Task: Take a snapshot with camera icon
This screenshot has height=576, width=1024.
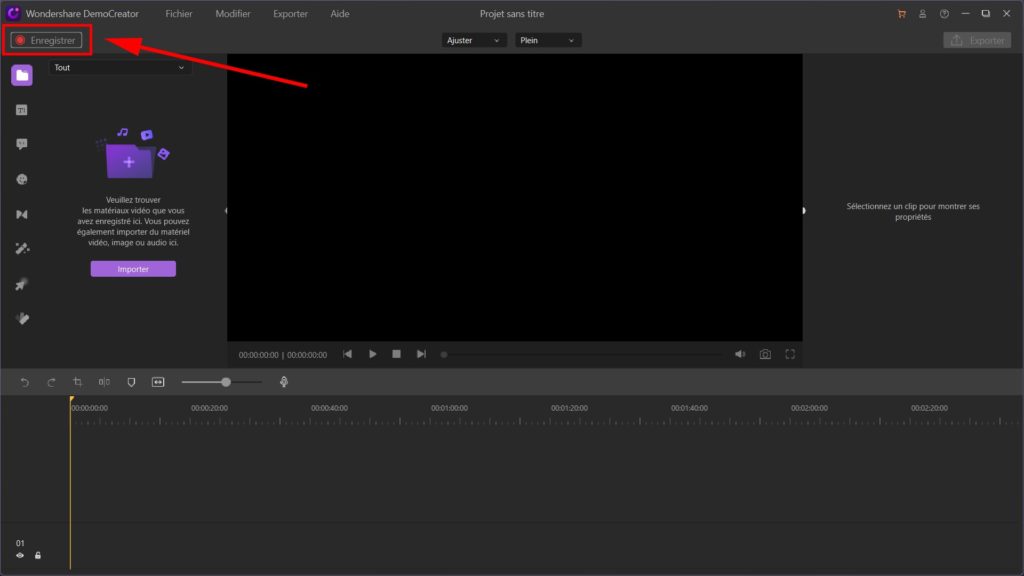Action: 765,355
